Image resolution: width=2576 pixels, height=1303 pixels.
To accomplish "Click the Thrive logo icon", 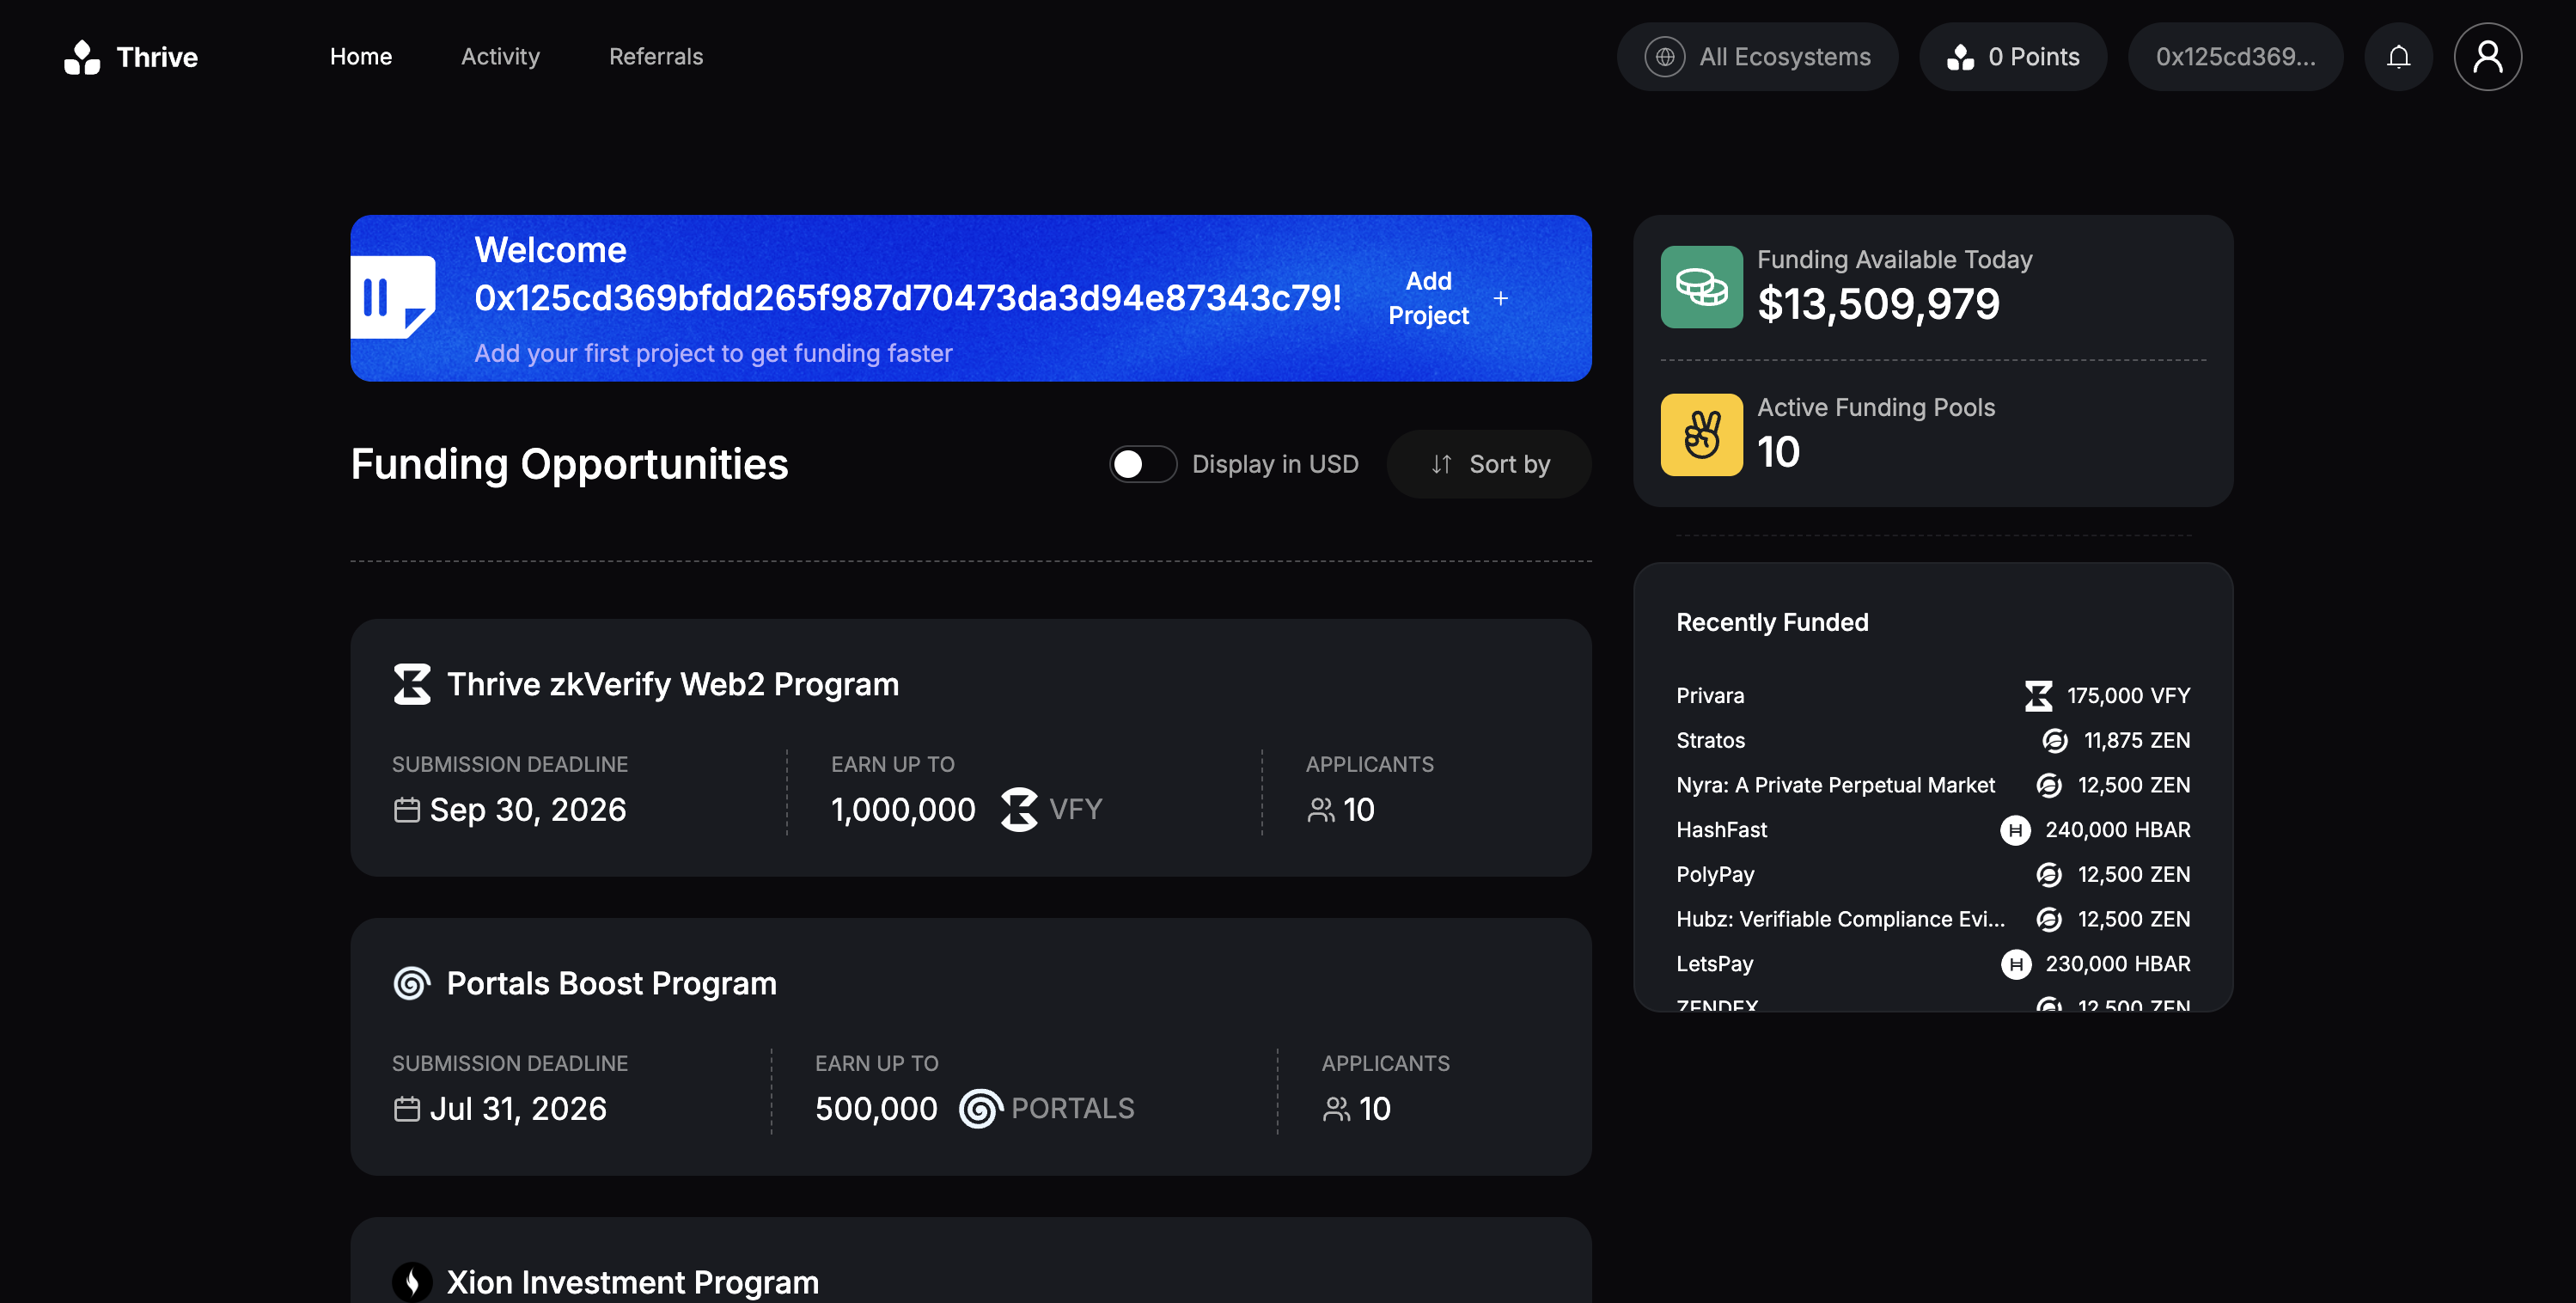I will (x=82, y=57).
